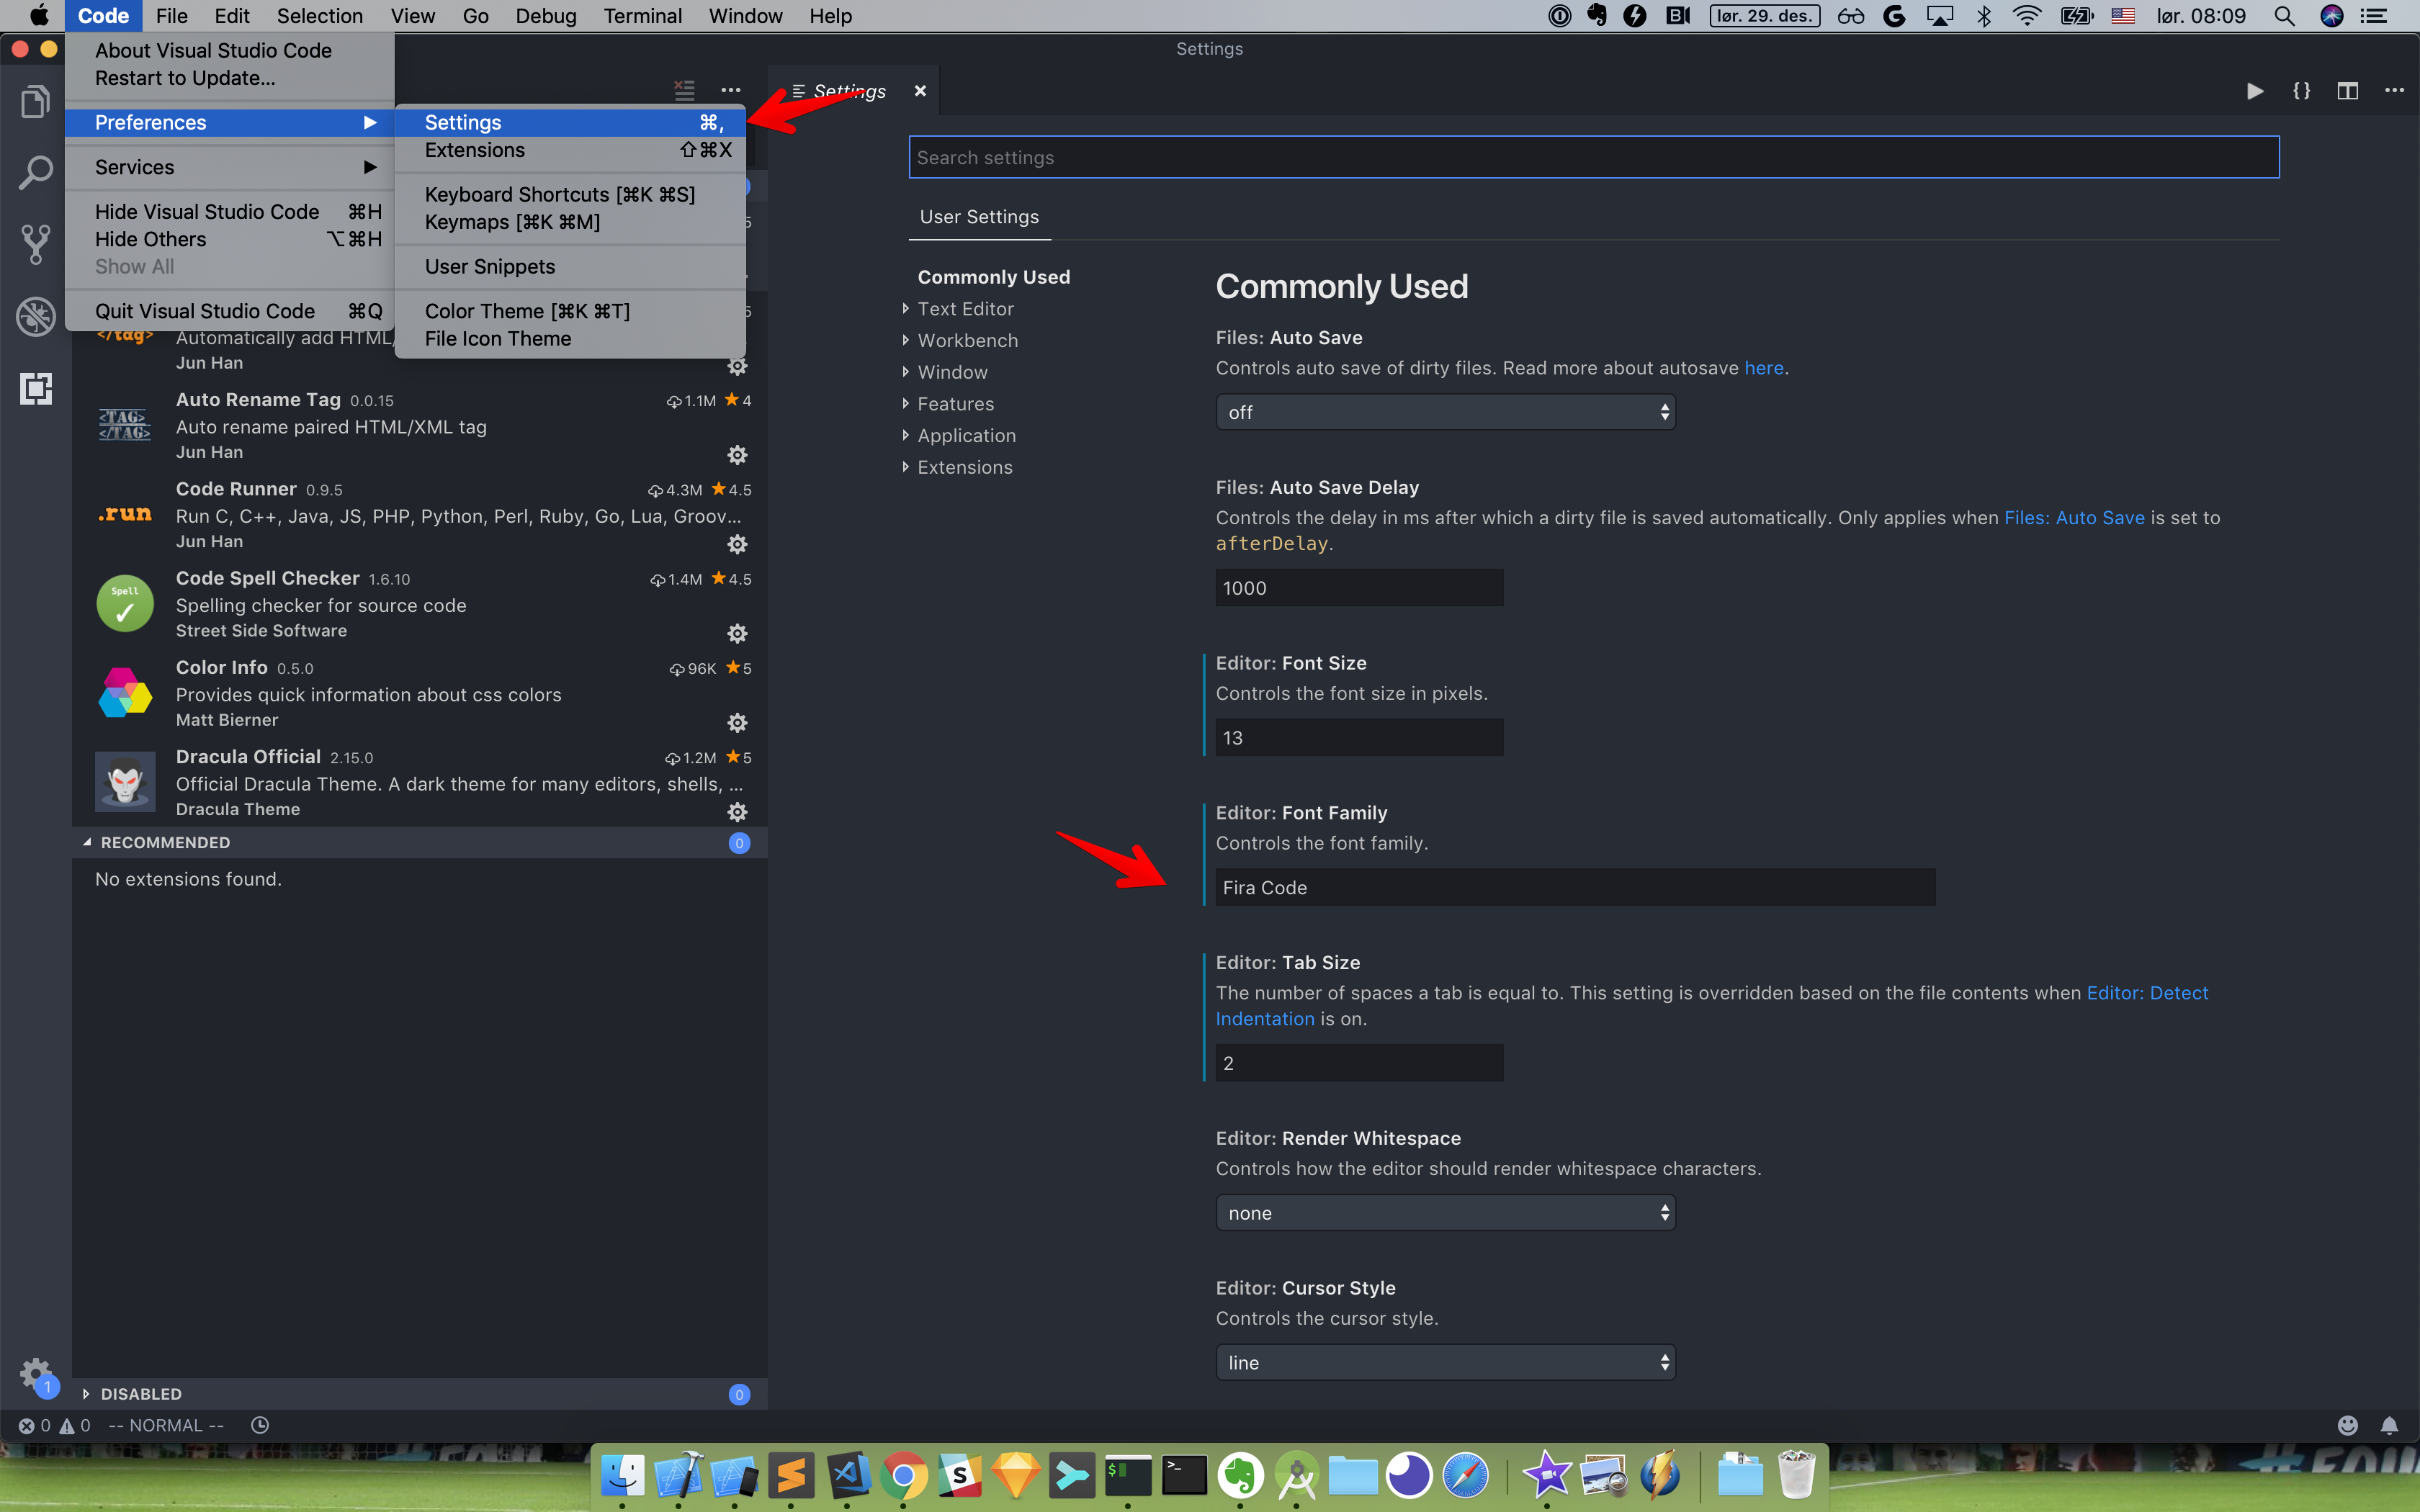This screenshot has width=2420, height=1512.
Task: Open Cursor Style dropdown showing line
Action: tap(1445, 1362)
